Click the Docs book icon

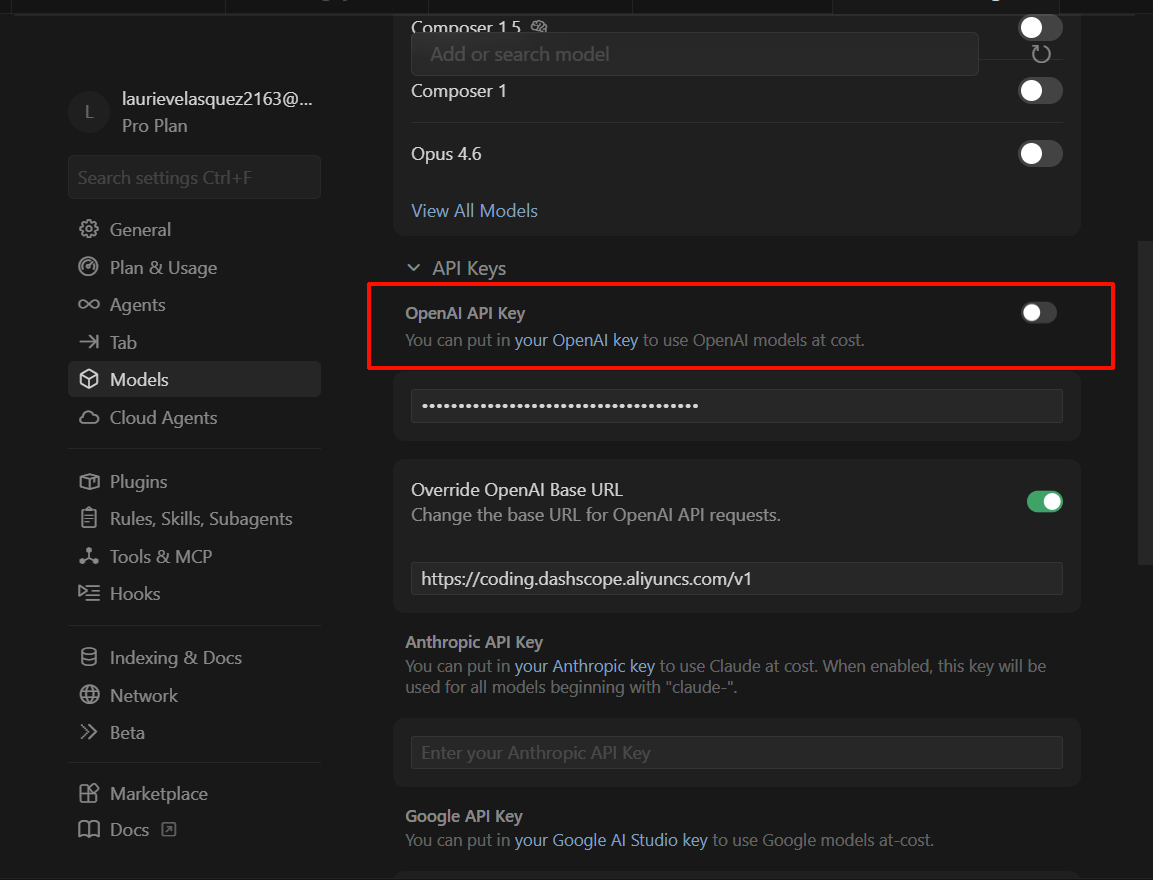point(89,829)
